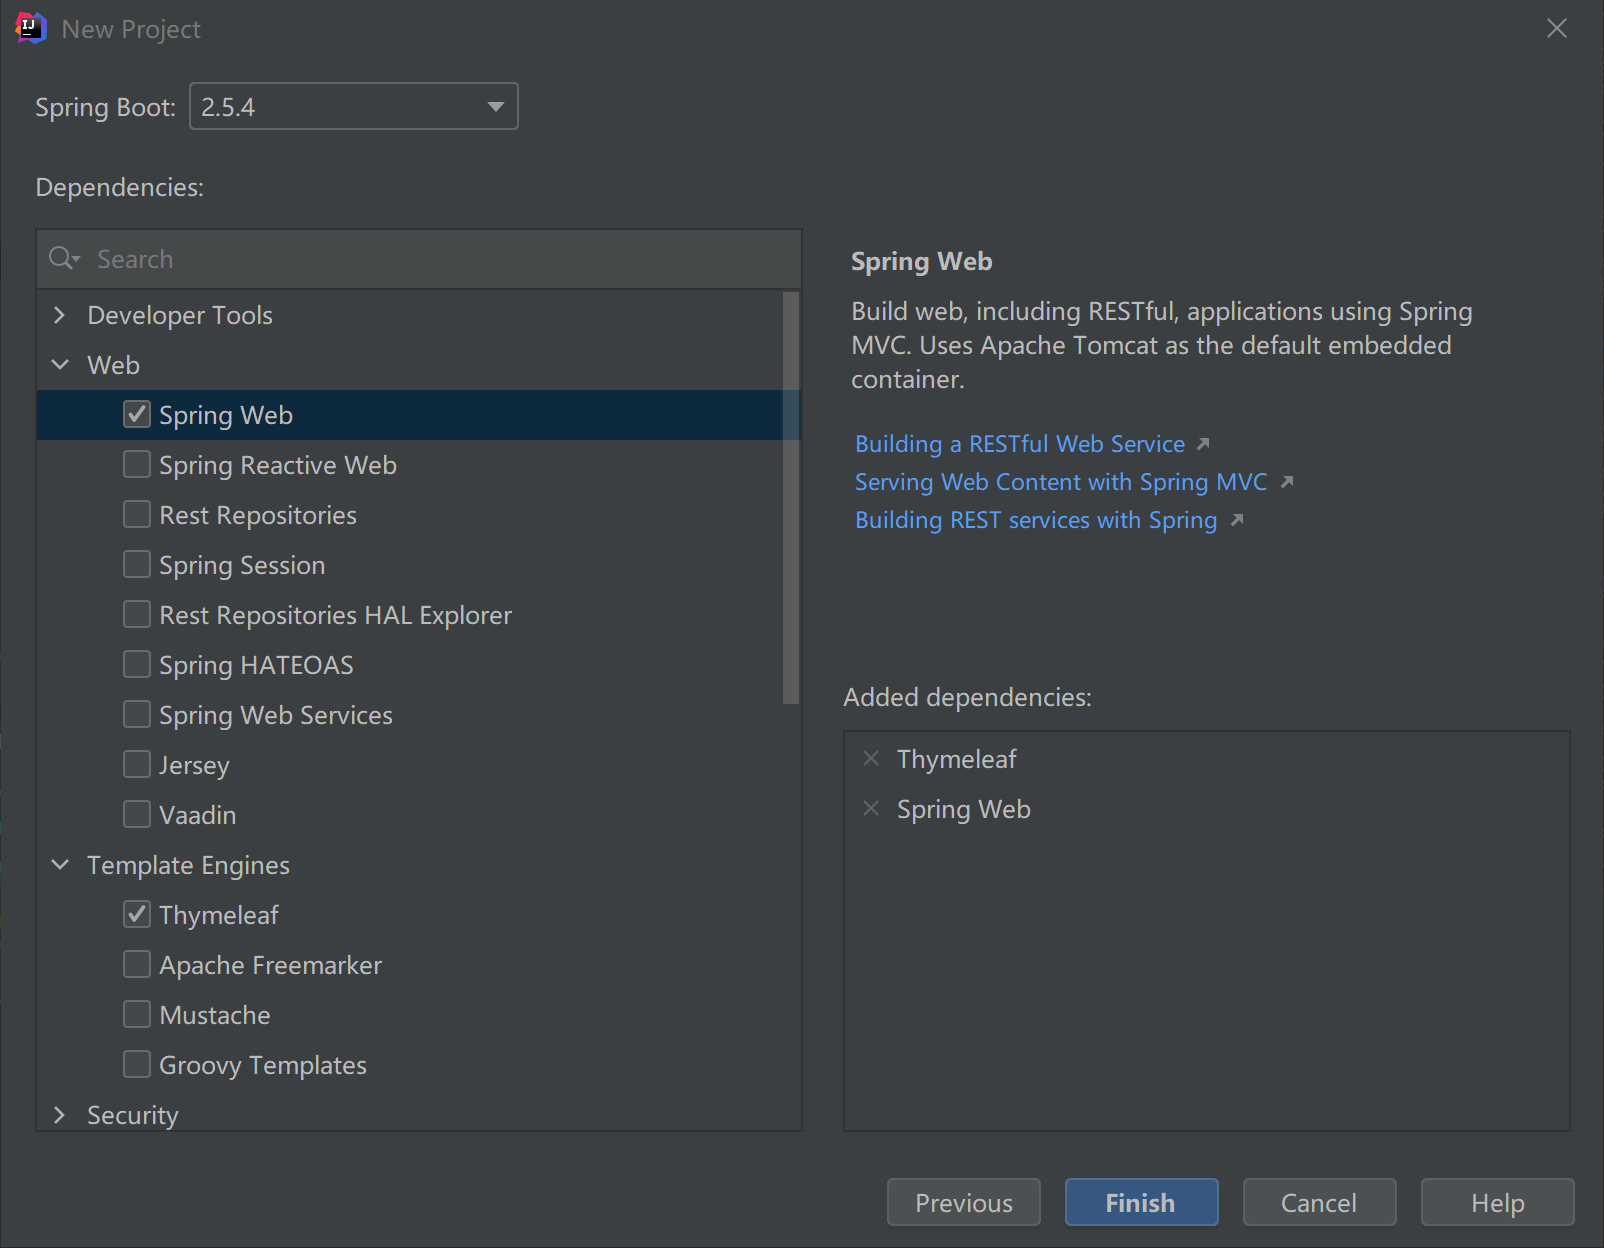Open Serving Web Content with Spring MVC link

(1061, 482)
